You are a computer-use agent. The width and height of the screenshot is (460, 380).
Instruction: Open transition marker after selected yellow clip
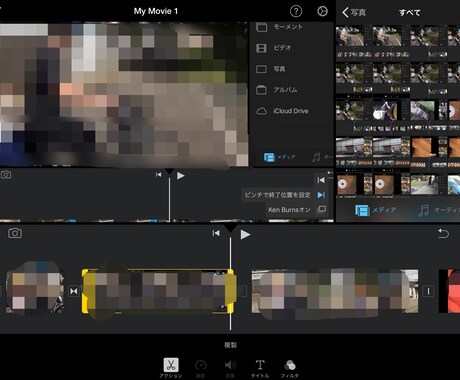243,291
